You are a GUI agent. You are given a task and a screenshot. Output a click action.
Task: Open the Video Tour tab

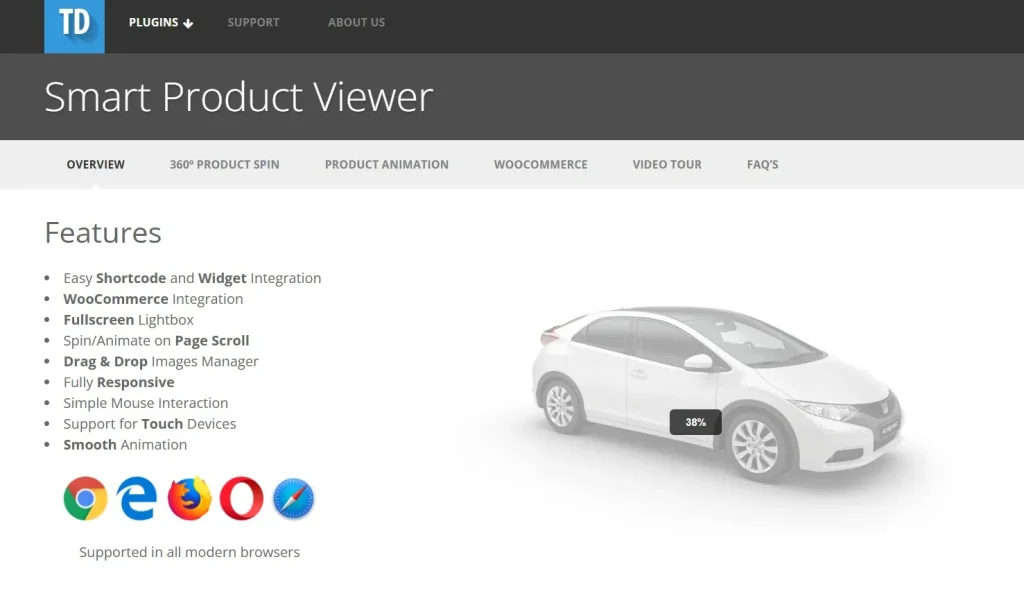[667, 165]
